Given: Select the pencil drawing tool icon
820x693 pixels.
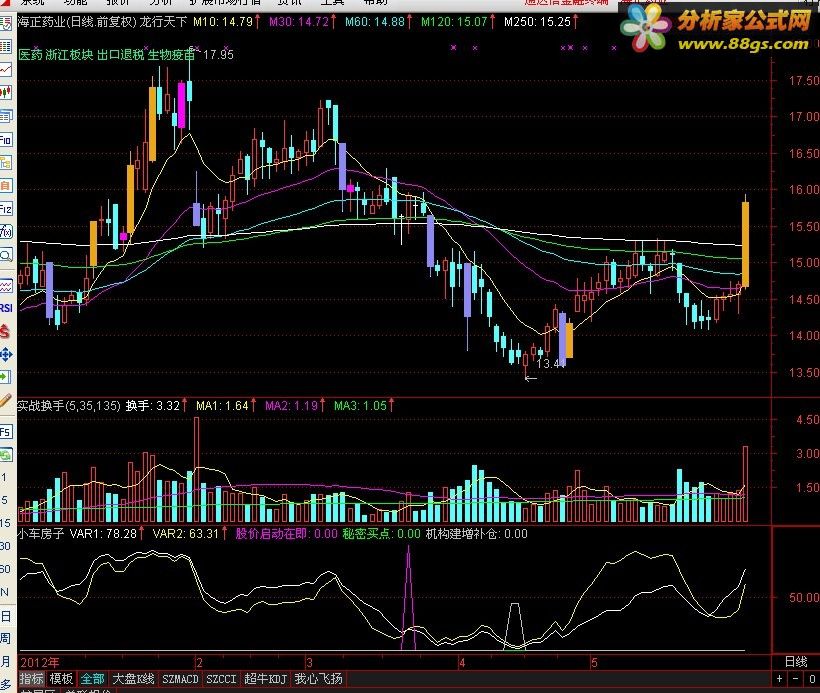Looking at the screenshot, I should click(5, 401).
